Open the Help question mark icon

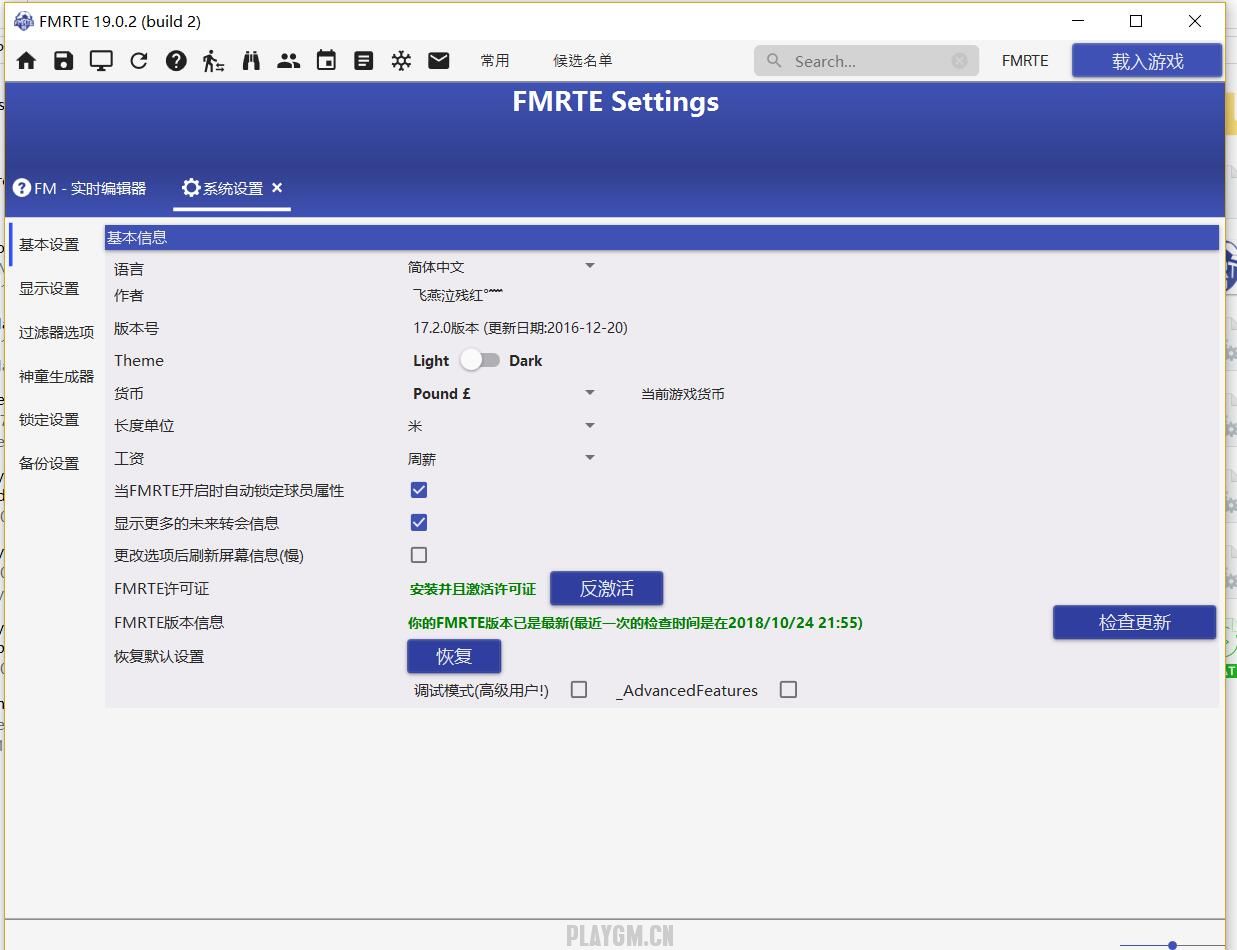click(x=176, y=61)
